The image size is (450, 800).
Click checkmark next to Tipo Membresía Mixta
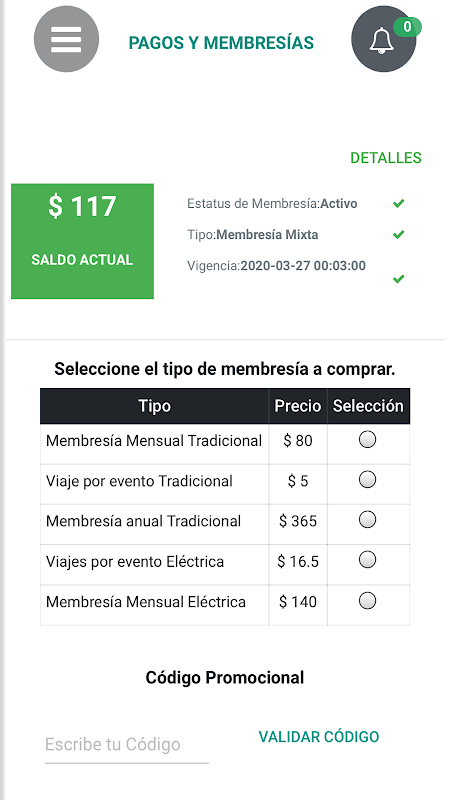pyautogui.click(x=398, y=234)
